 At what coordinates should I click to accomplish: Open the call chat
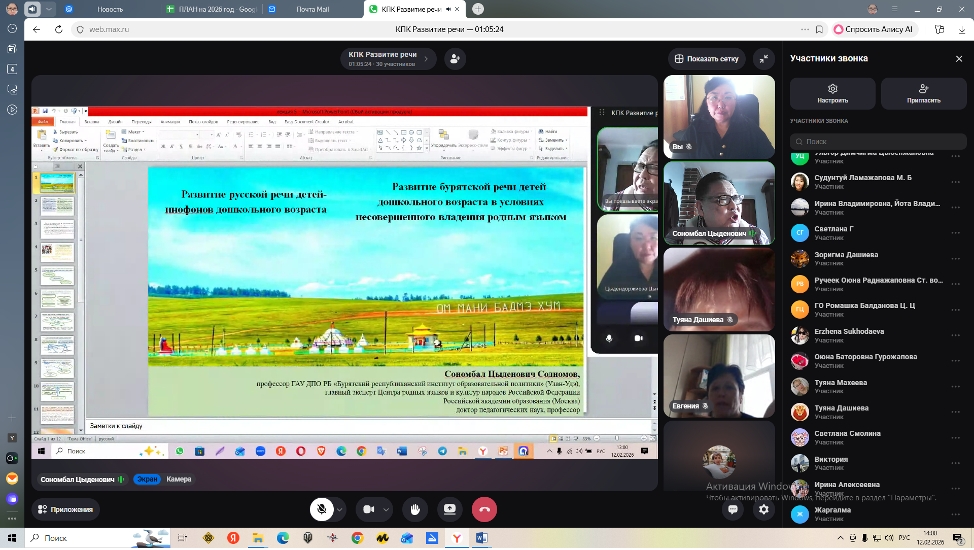click(x=733, y=509)
